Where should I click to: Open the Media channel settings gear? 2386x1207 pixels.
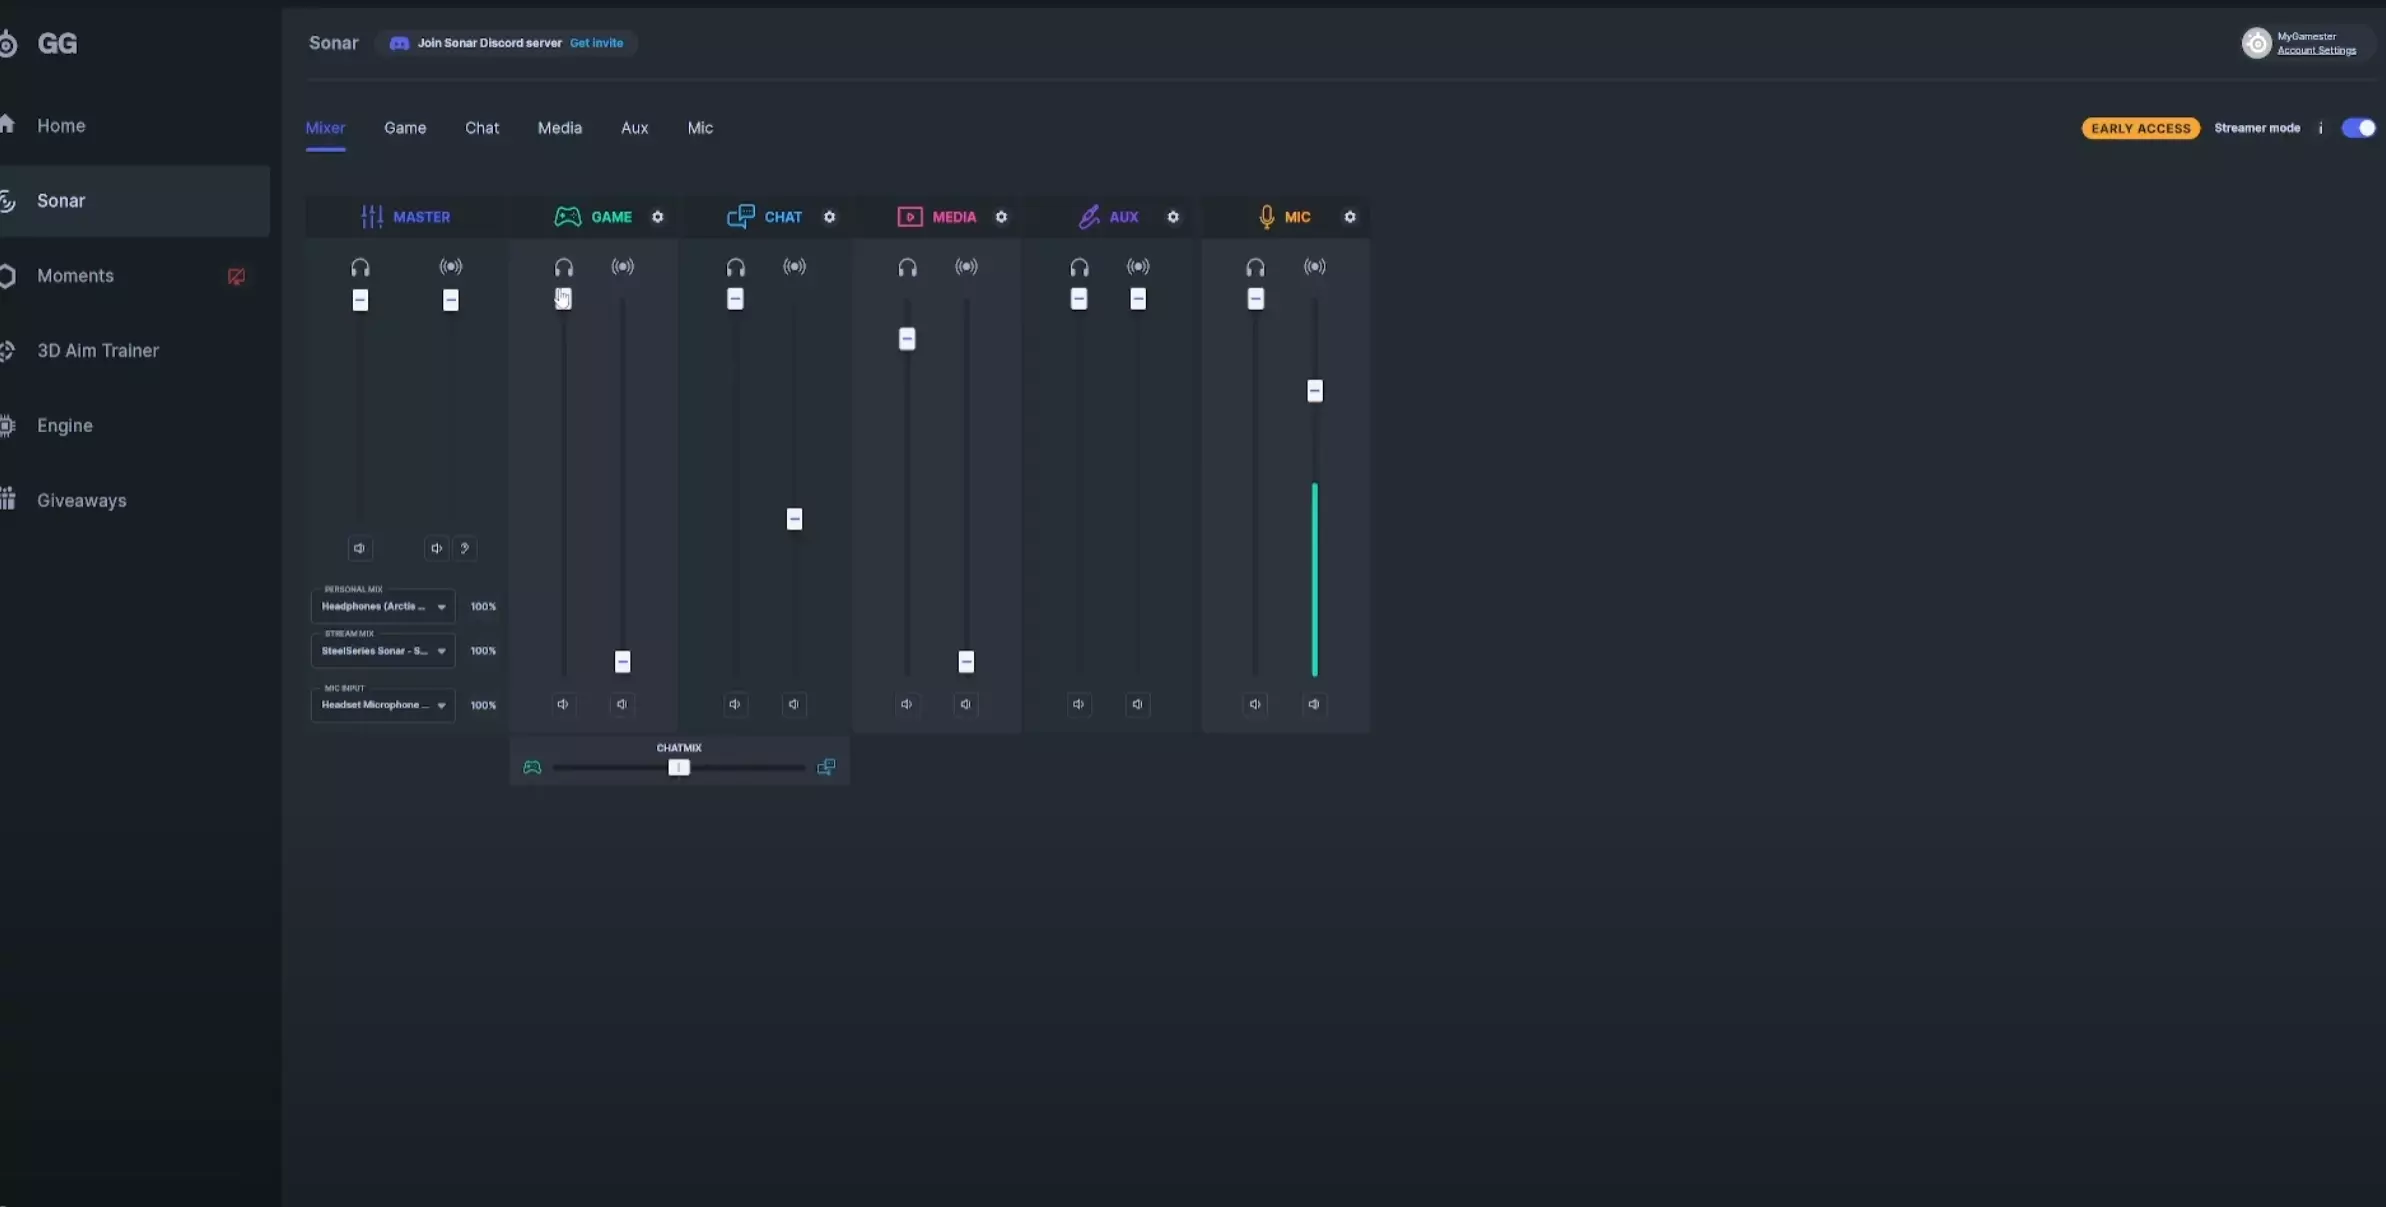click(x=1001, y=217)
